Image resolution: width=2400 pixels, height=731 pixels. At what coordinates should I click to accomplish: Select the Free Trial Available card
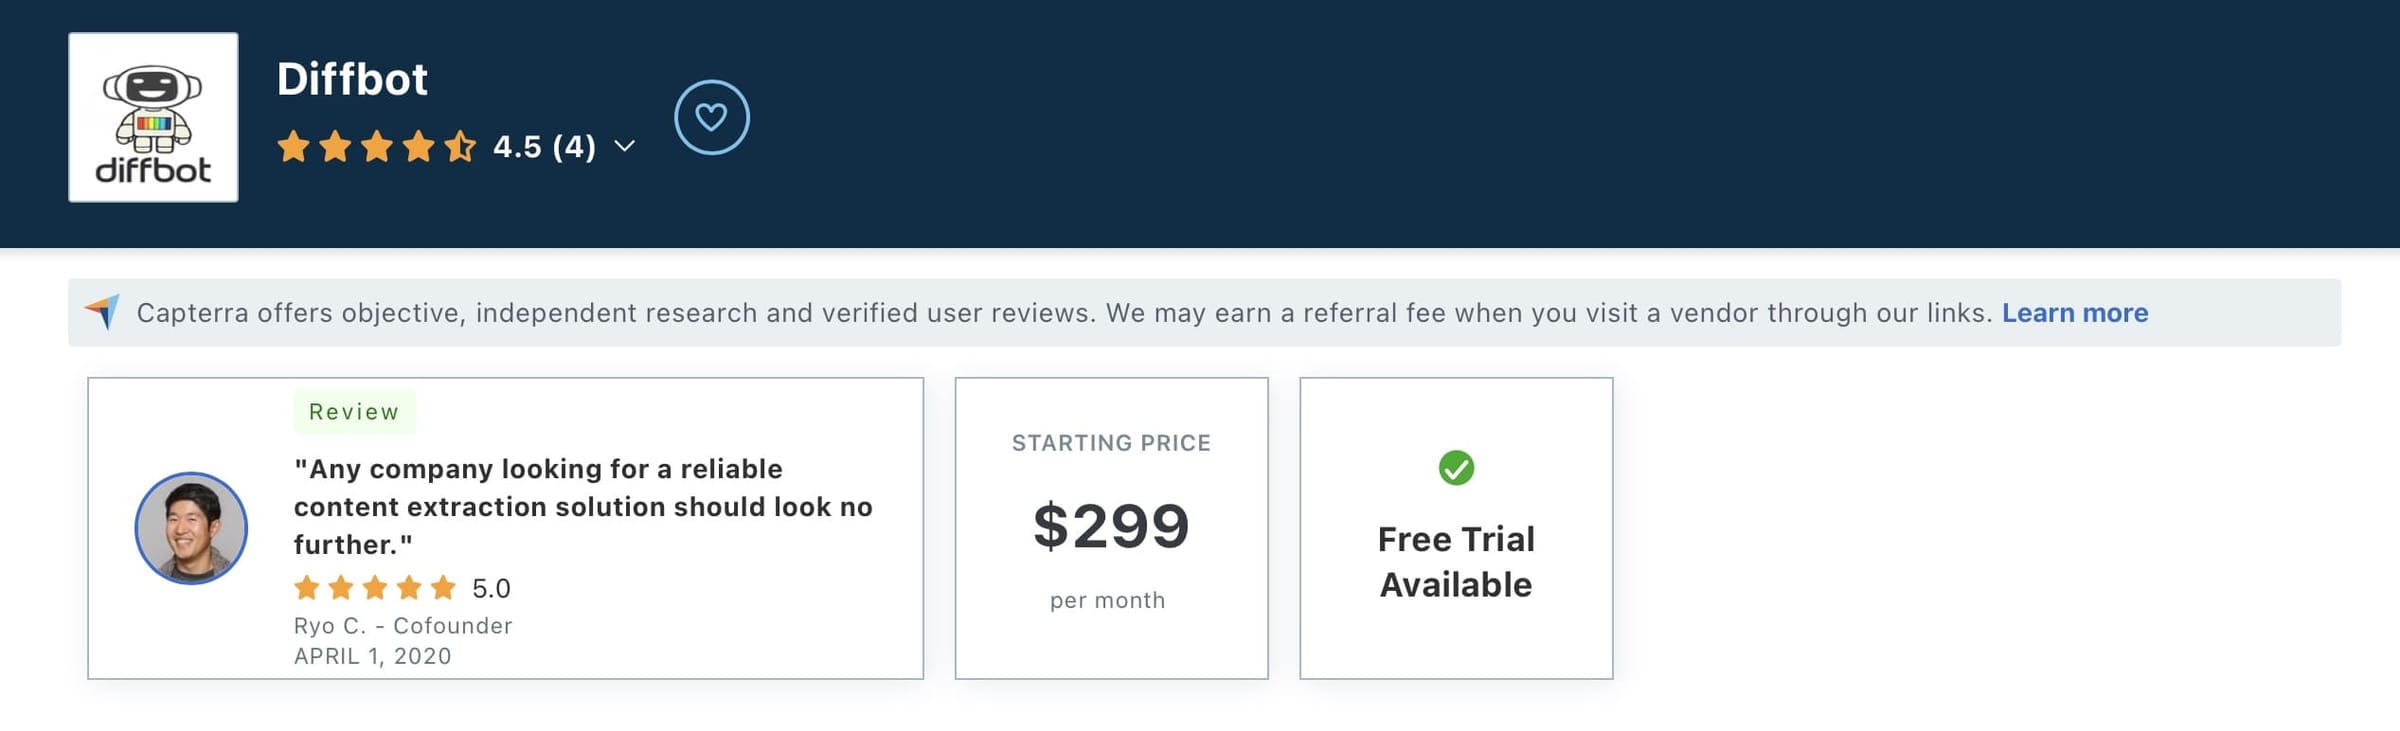1456,528
